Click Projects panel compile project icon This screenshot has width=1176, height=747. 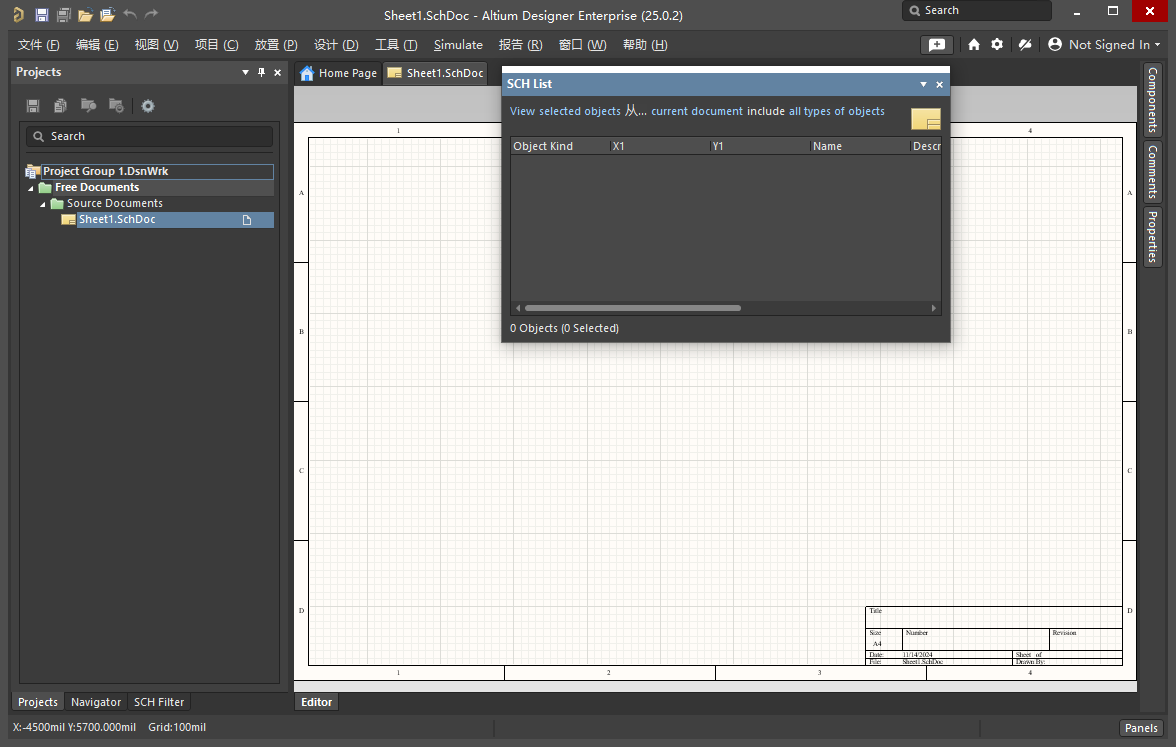(x=88, y=106)
